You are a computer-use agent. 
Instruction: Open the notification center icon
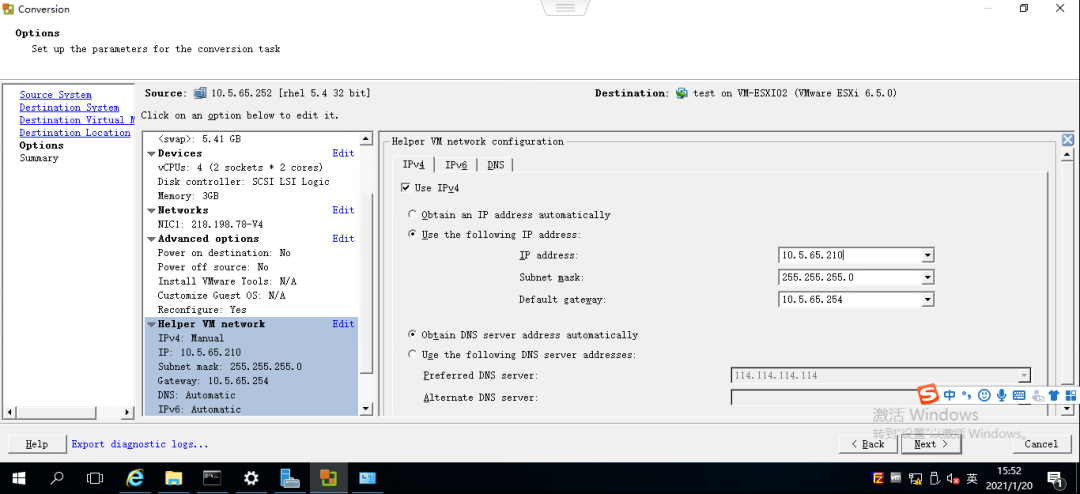[x=1054, y=478]
